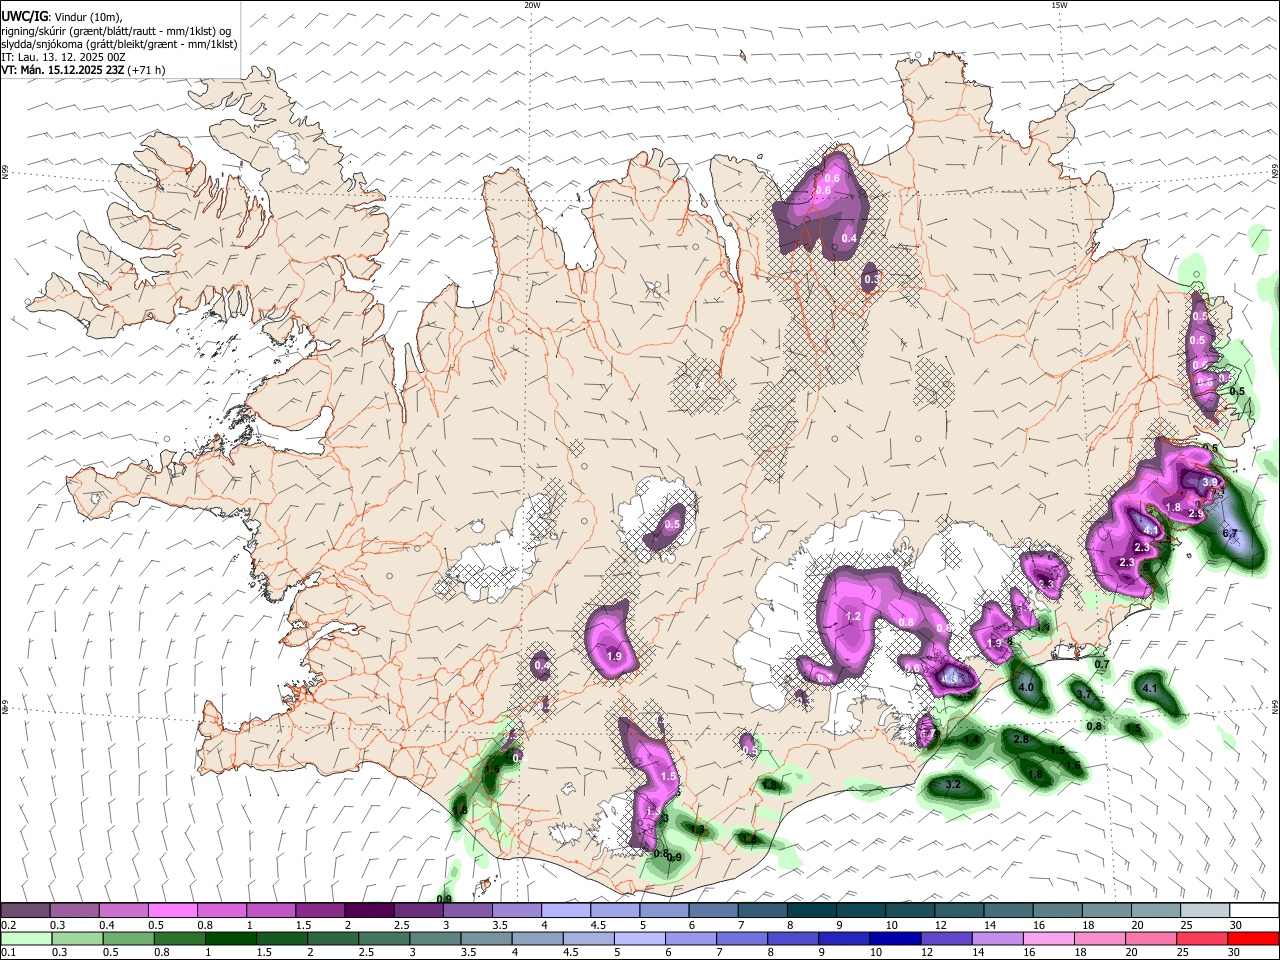The height and width of the screenshot is (960, 1280).
Task: Pick the 0.4 orchid snow-scale swatch
Action: coord(124,911)
